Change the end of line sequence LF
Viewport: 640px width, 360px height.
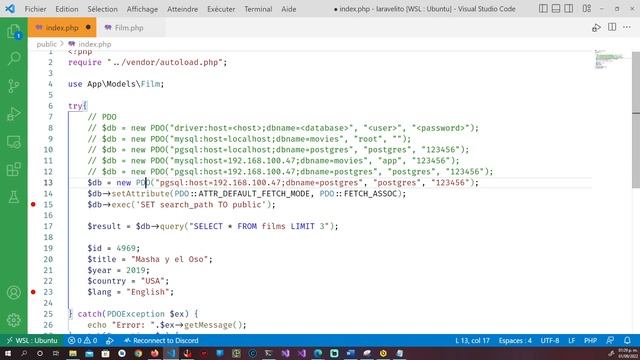click(571, 340)
